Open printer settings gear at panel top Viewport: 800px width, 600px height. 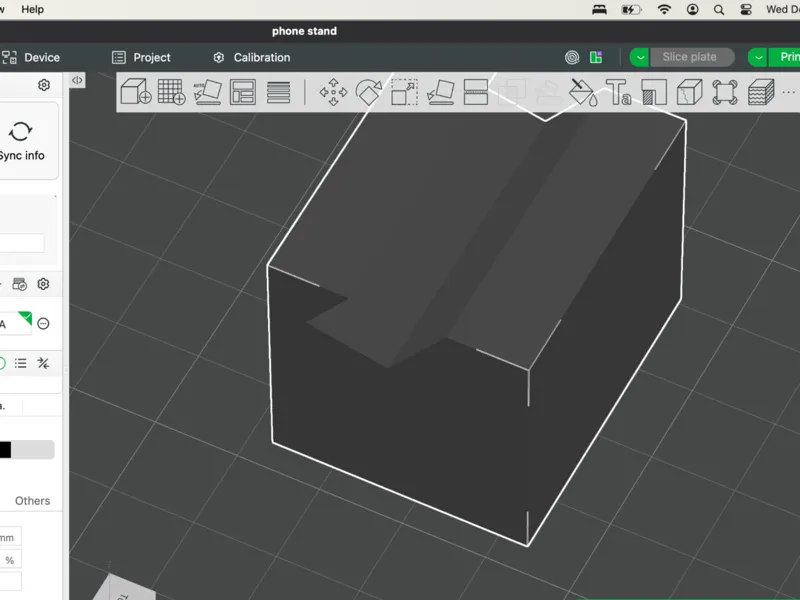(x=44, y=85)
